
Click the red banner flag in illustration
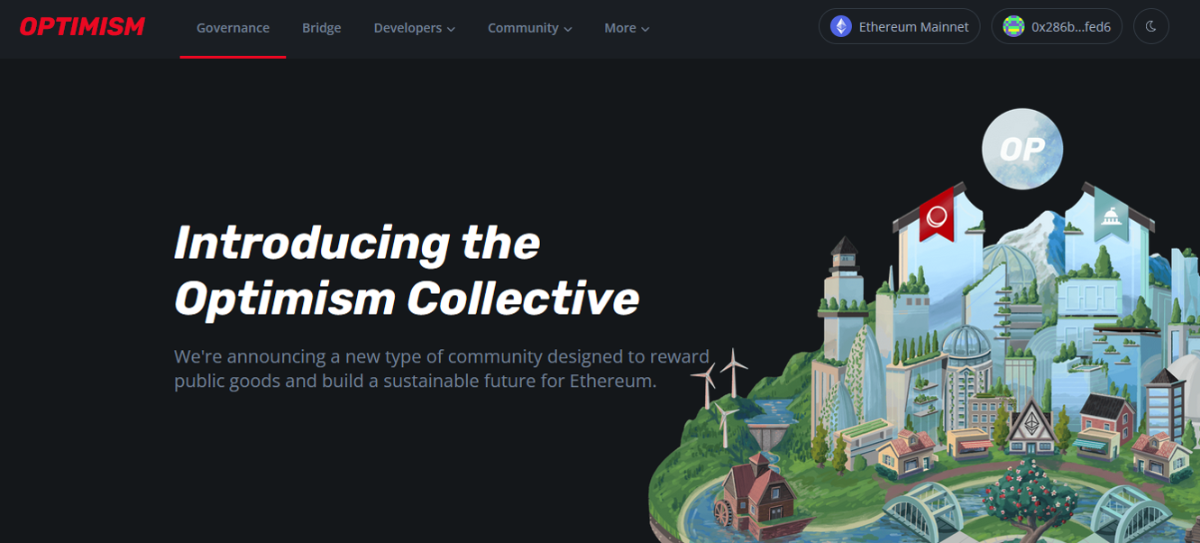pos(937,214)
